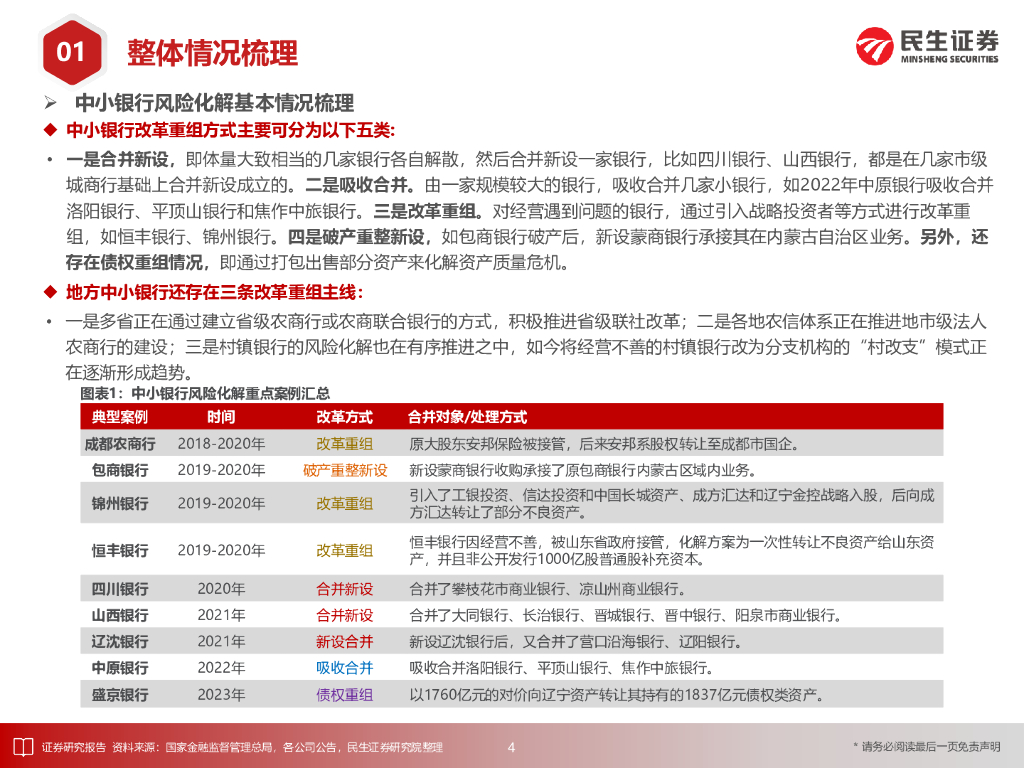Select the subheading 中小银行风险化解基本情况梳理
This screenshot has width=1024, height=768.
click(x=214, y=103)
